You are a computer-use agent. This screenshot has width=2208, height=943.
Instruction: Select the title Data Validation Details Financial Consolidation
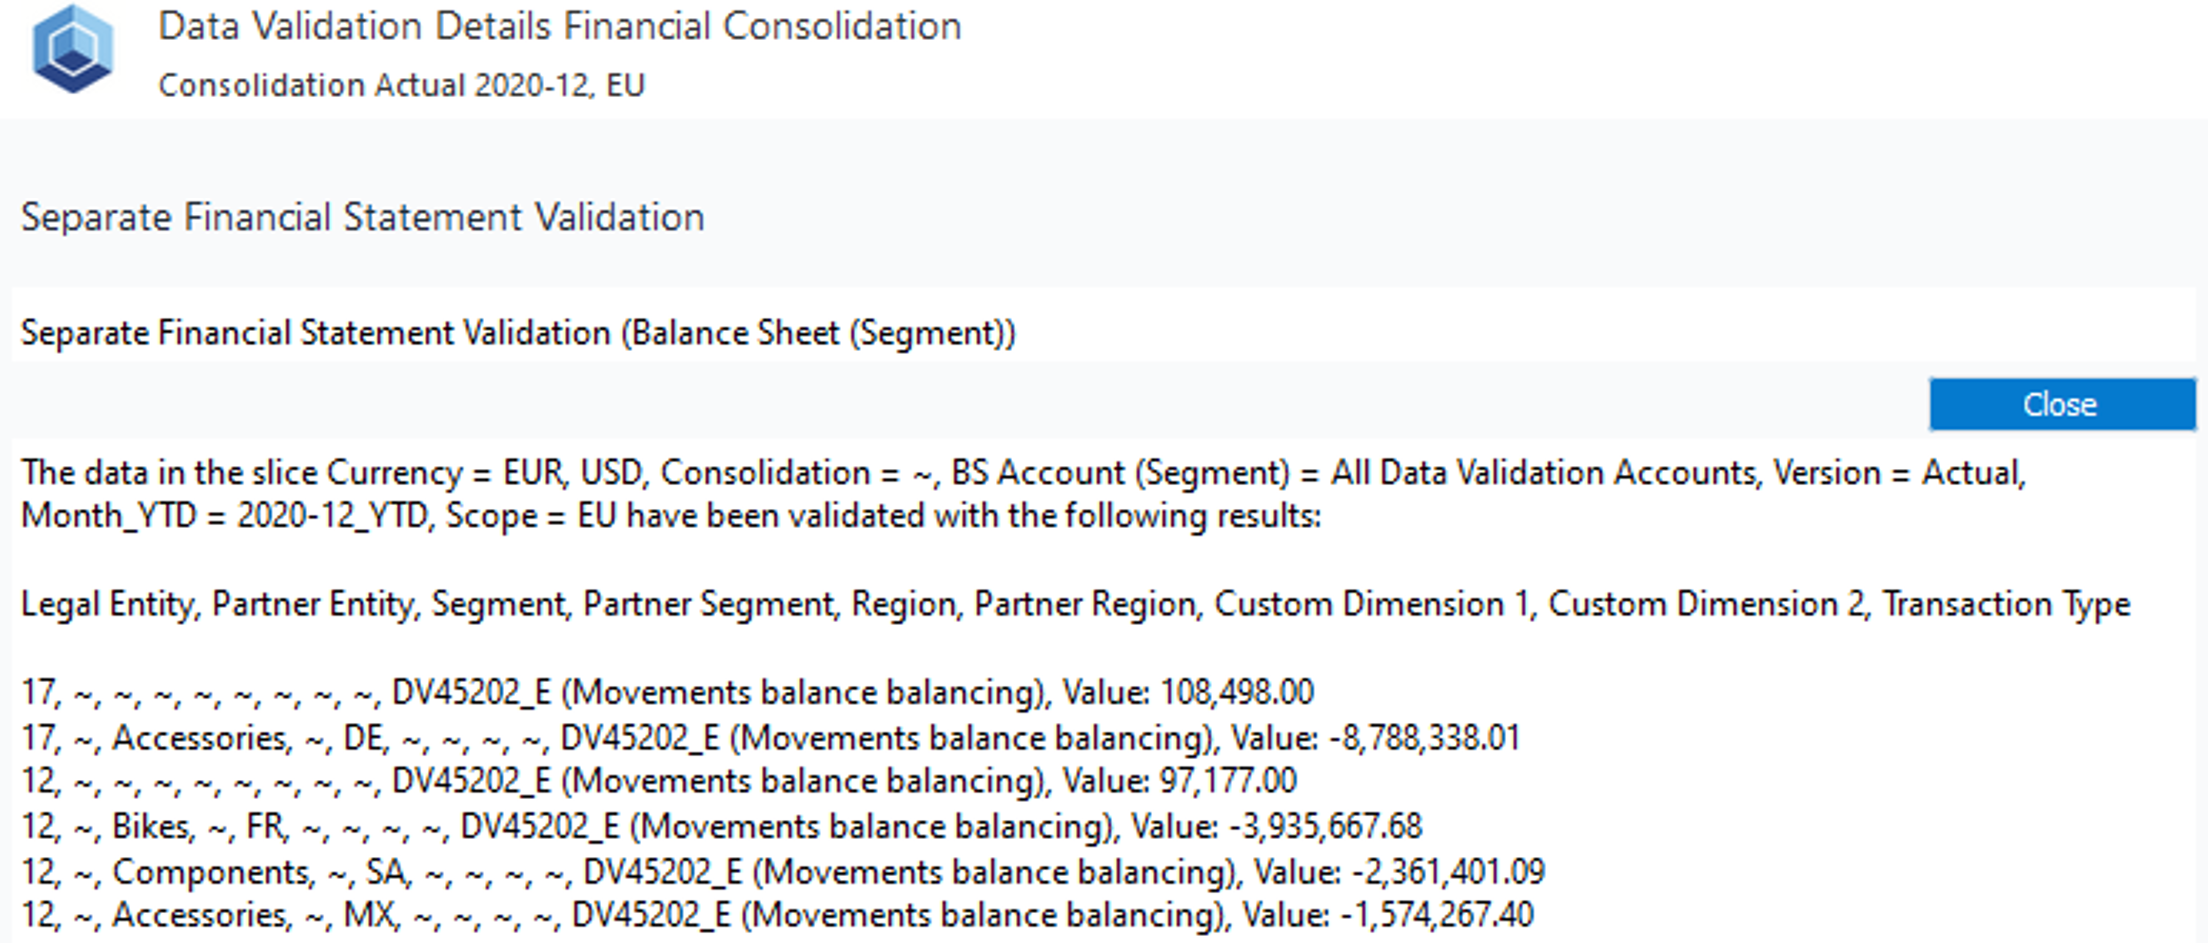pos(558,27)
